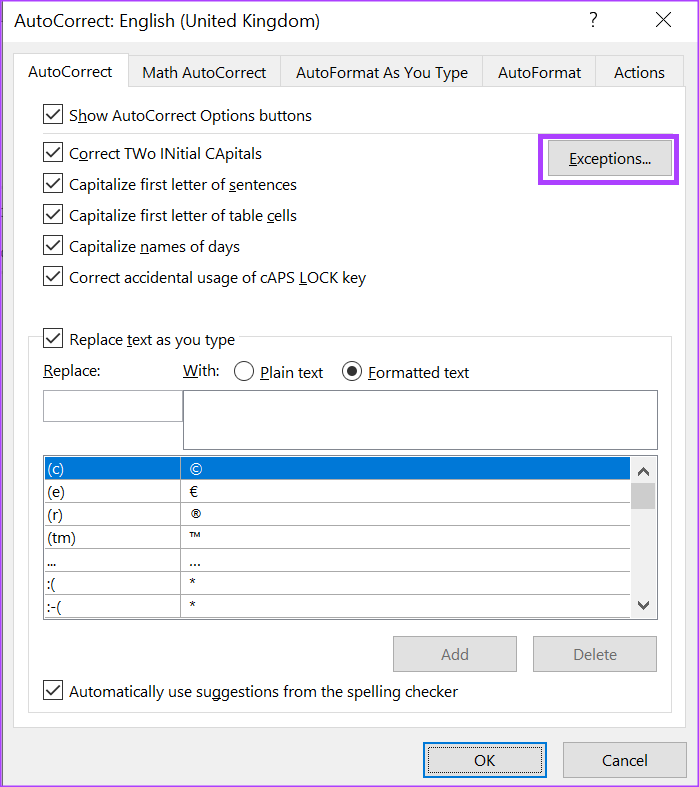Viewport: 699px width, 787px height.
Task: Select the AutoCorrect tab
Action: (x=70, y=71)
